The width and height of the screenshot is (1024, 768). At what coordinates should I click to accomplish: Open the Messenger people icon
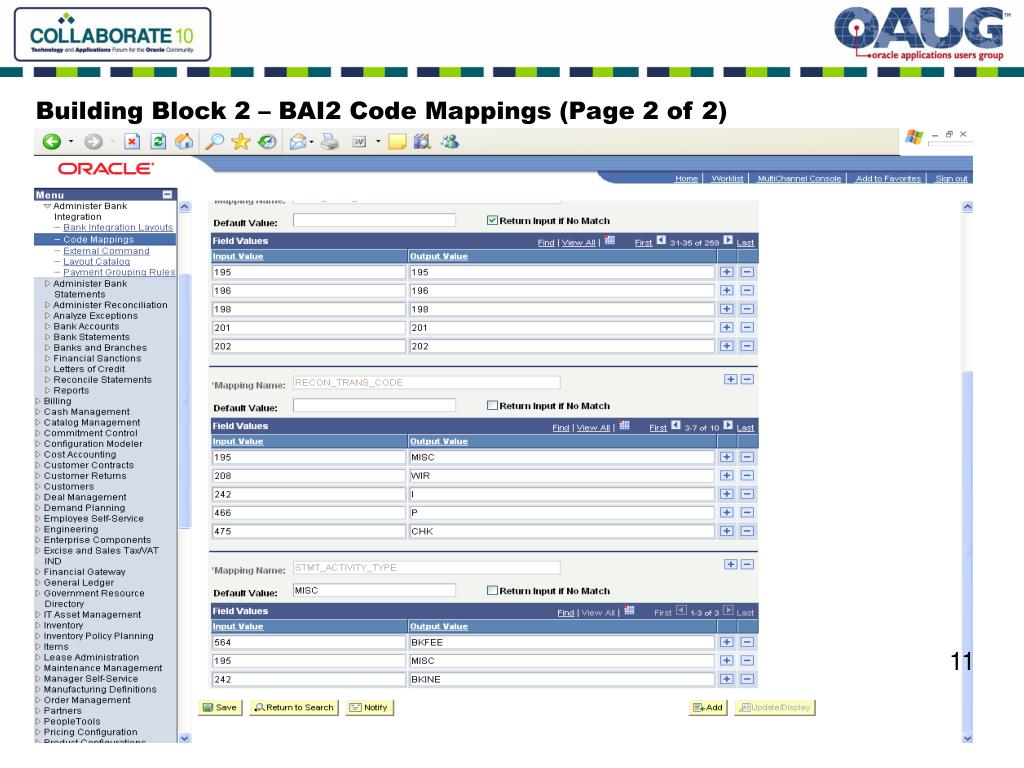click(450, 141)
